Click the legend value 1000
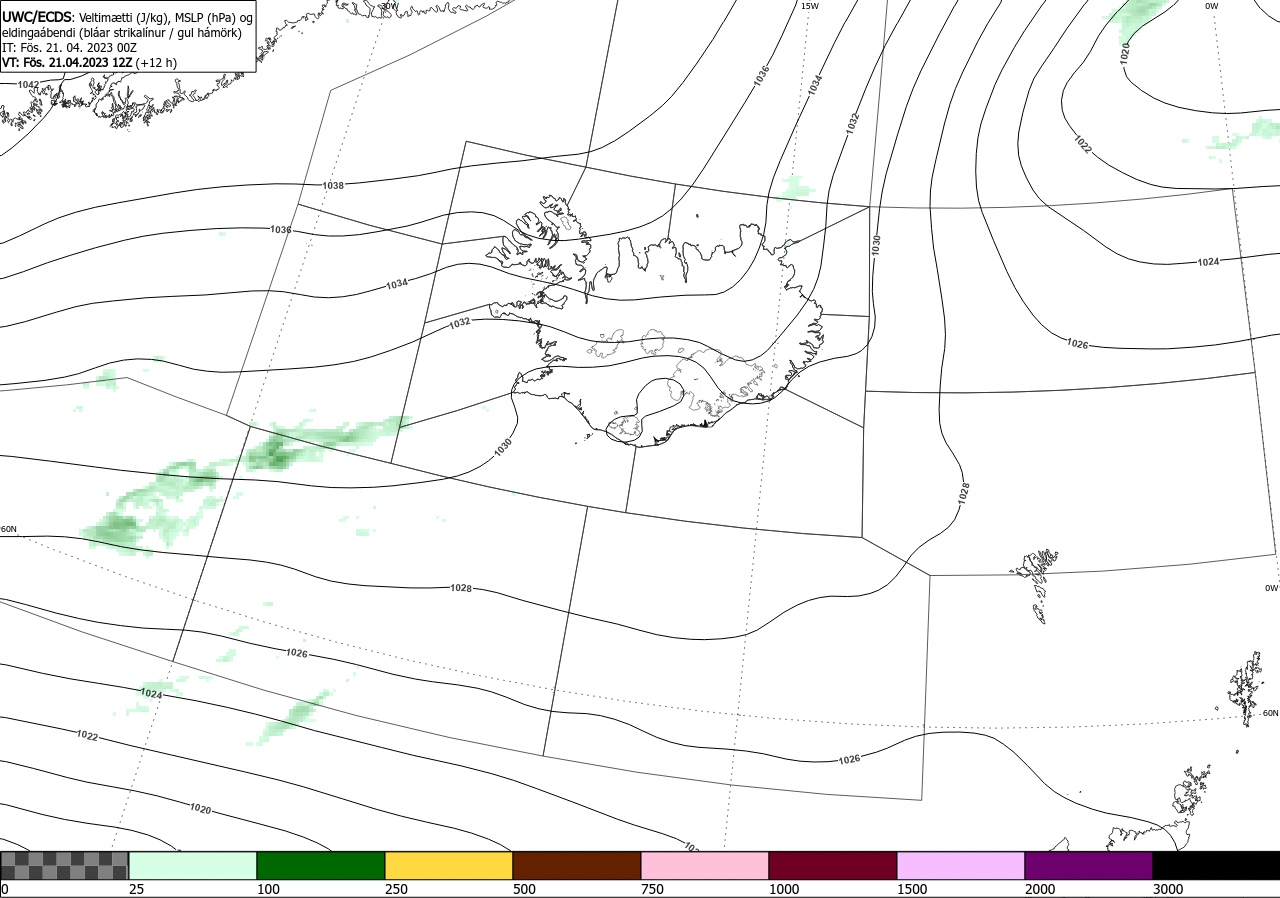Image resolution: width=1280 pixels, height=898 pixels. tap(784, 889)
